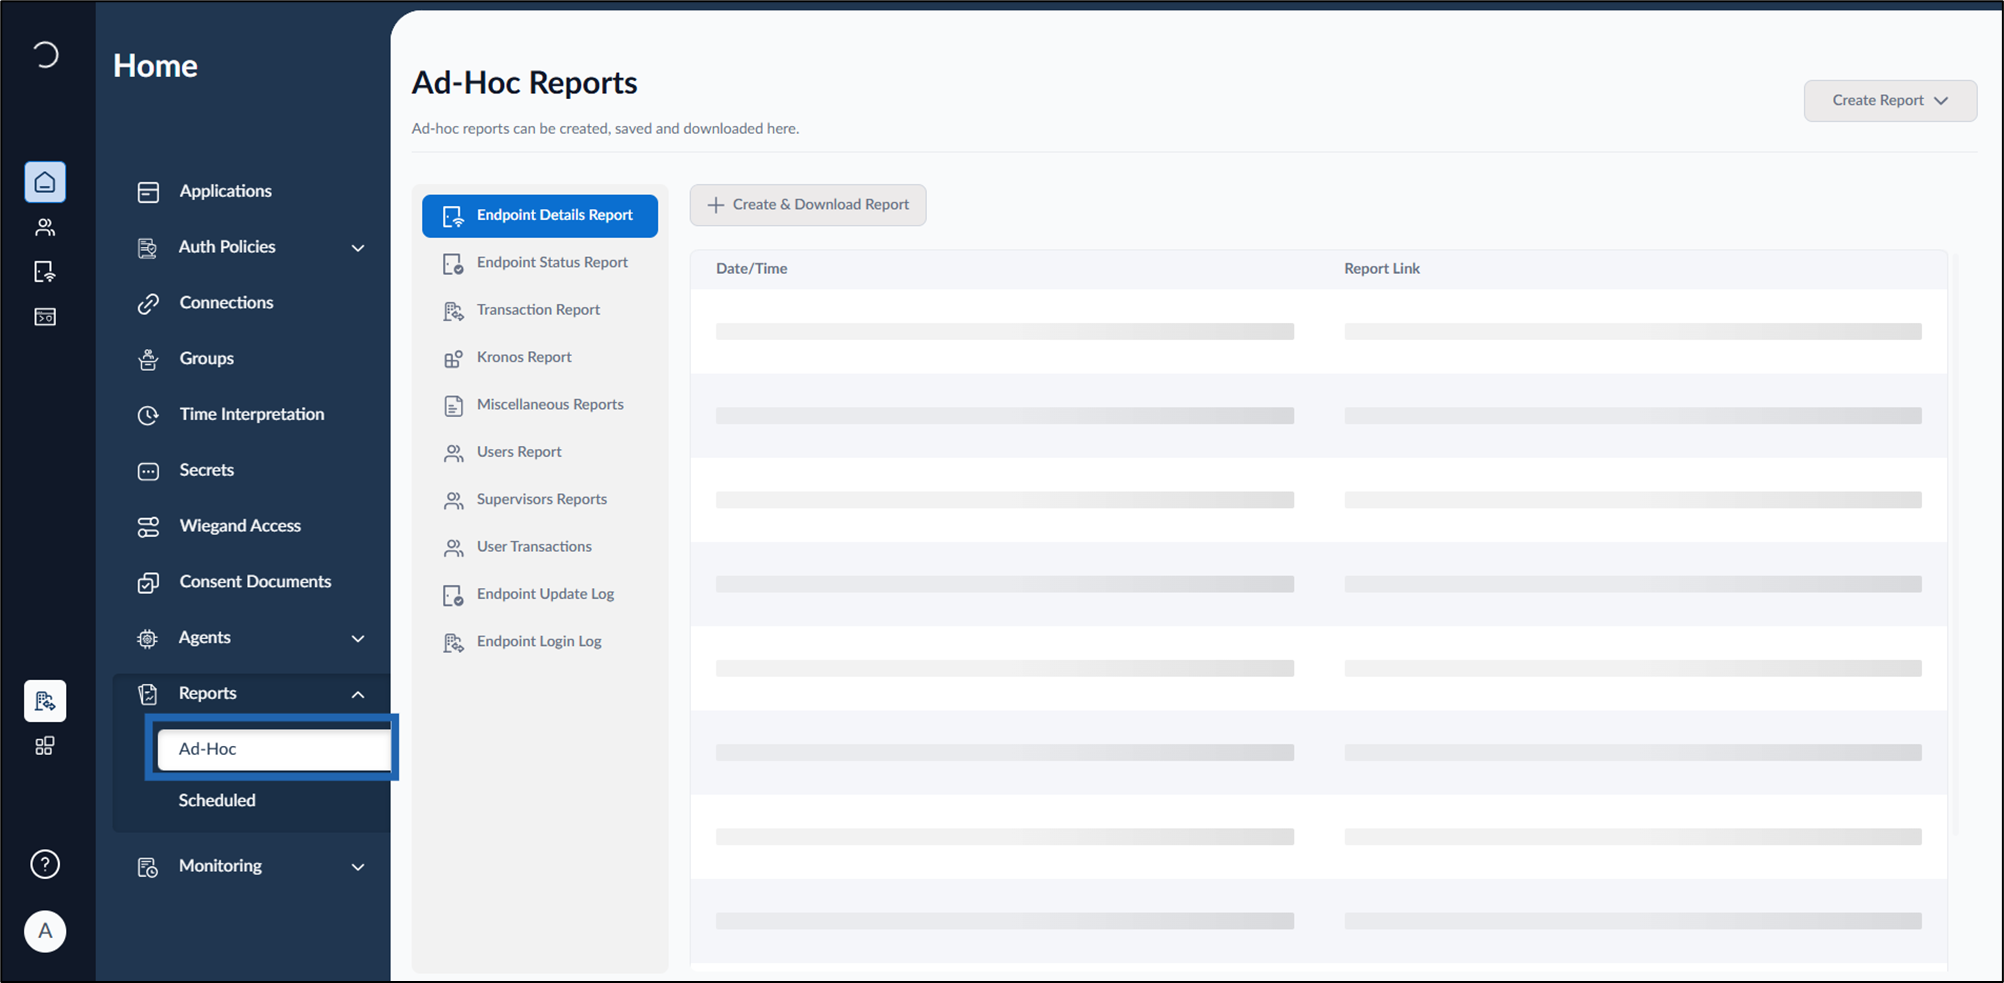Click the Report Link column header
The image size is (2004, 983).
1382,269
